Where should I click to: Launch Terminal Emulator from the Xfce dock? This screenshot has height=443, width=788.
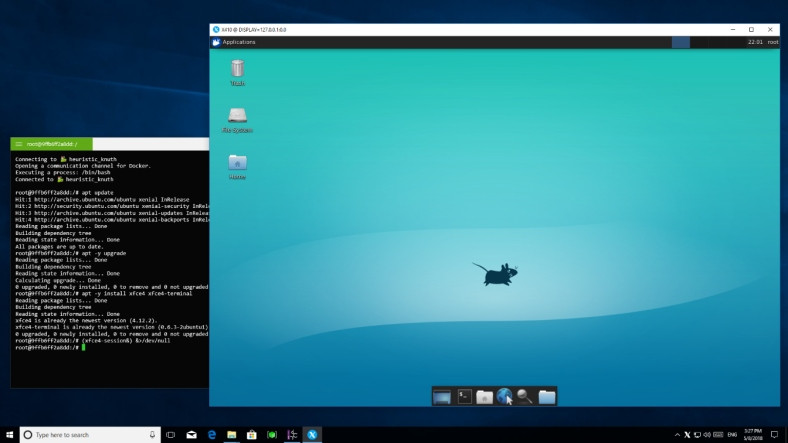click(x=464, y=397)
